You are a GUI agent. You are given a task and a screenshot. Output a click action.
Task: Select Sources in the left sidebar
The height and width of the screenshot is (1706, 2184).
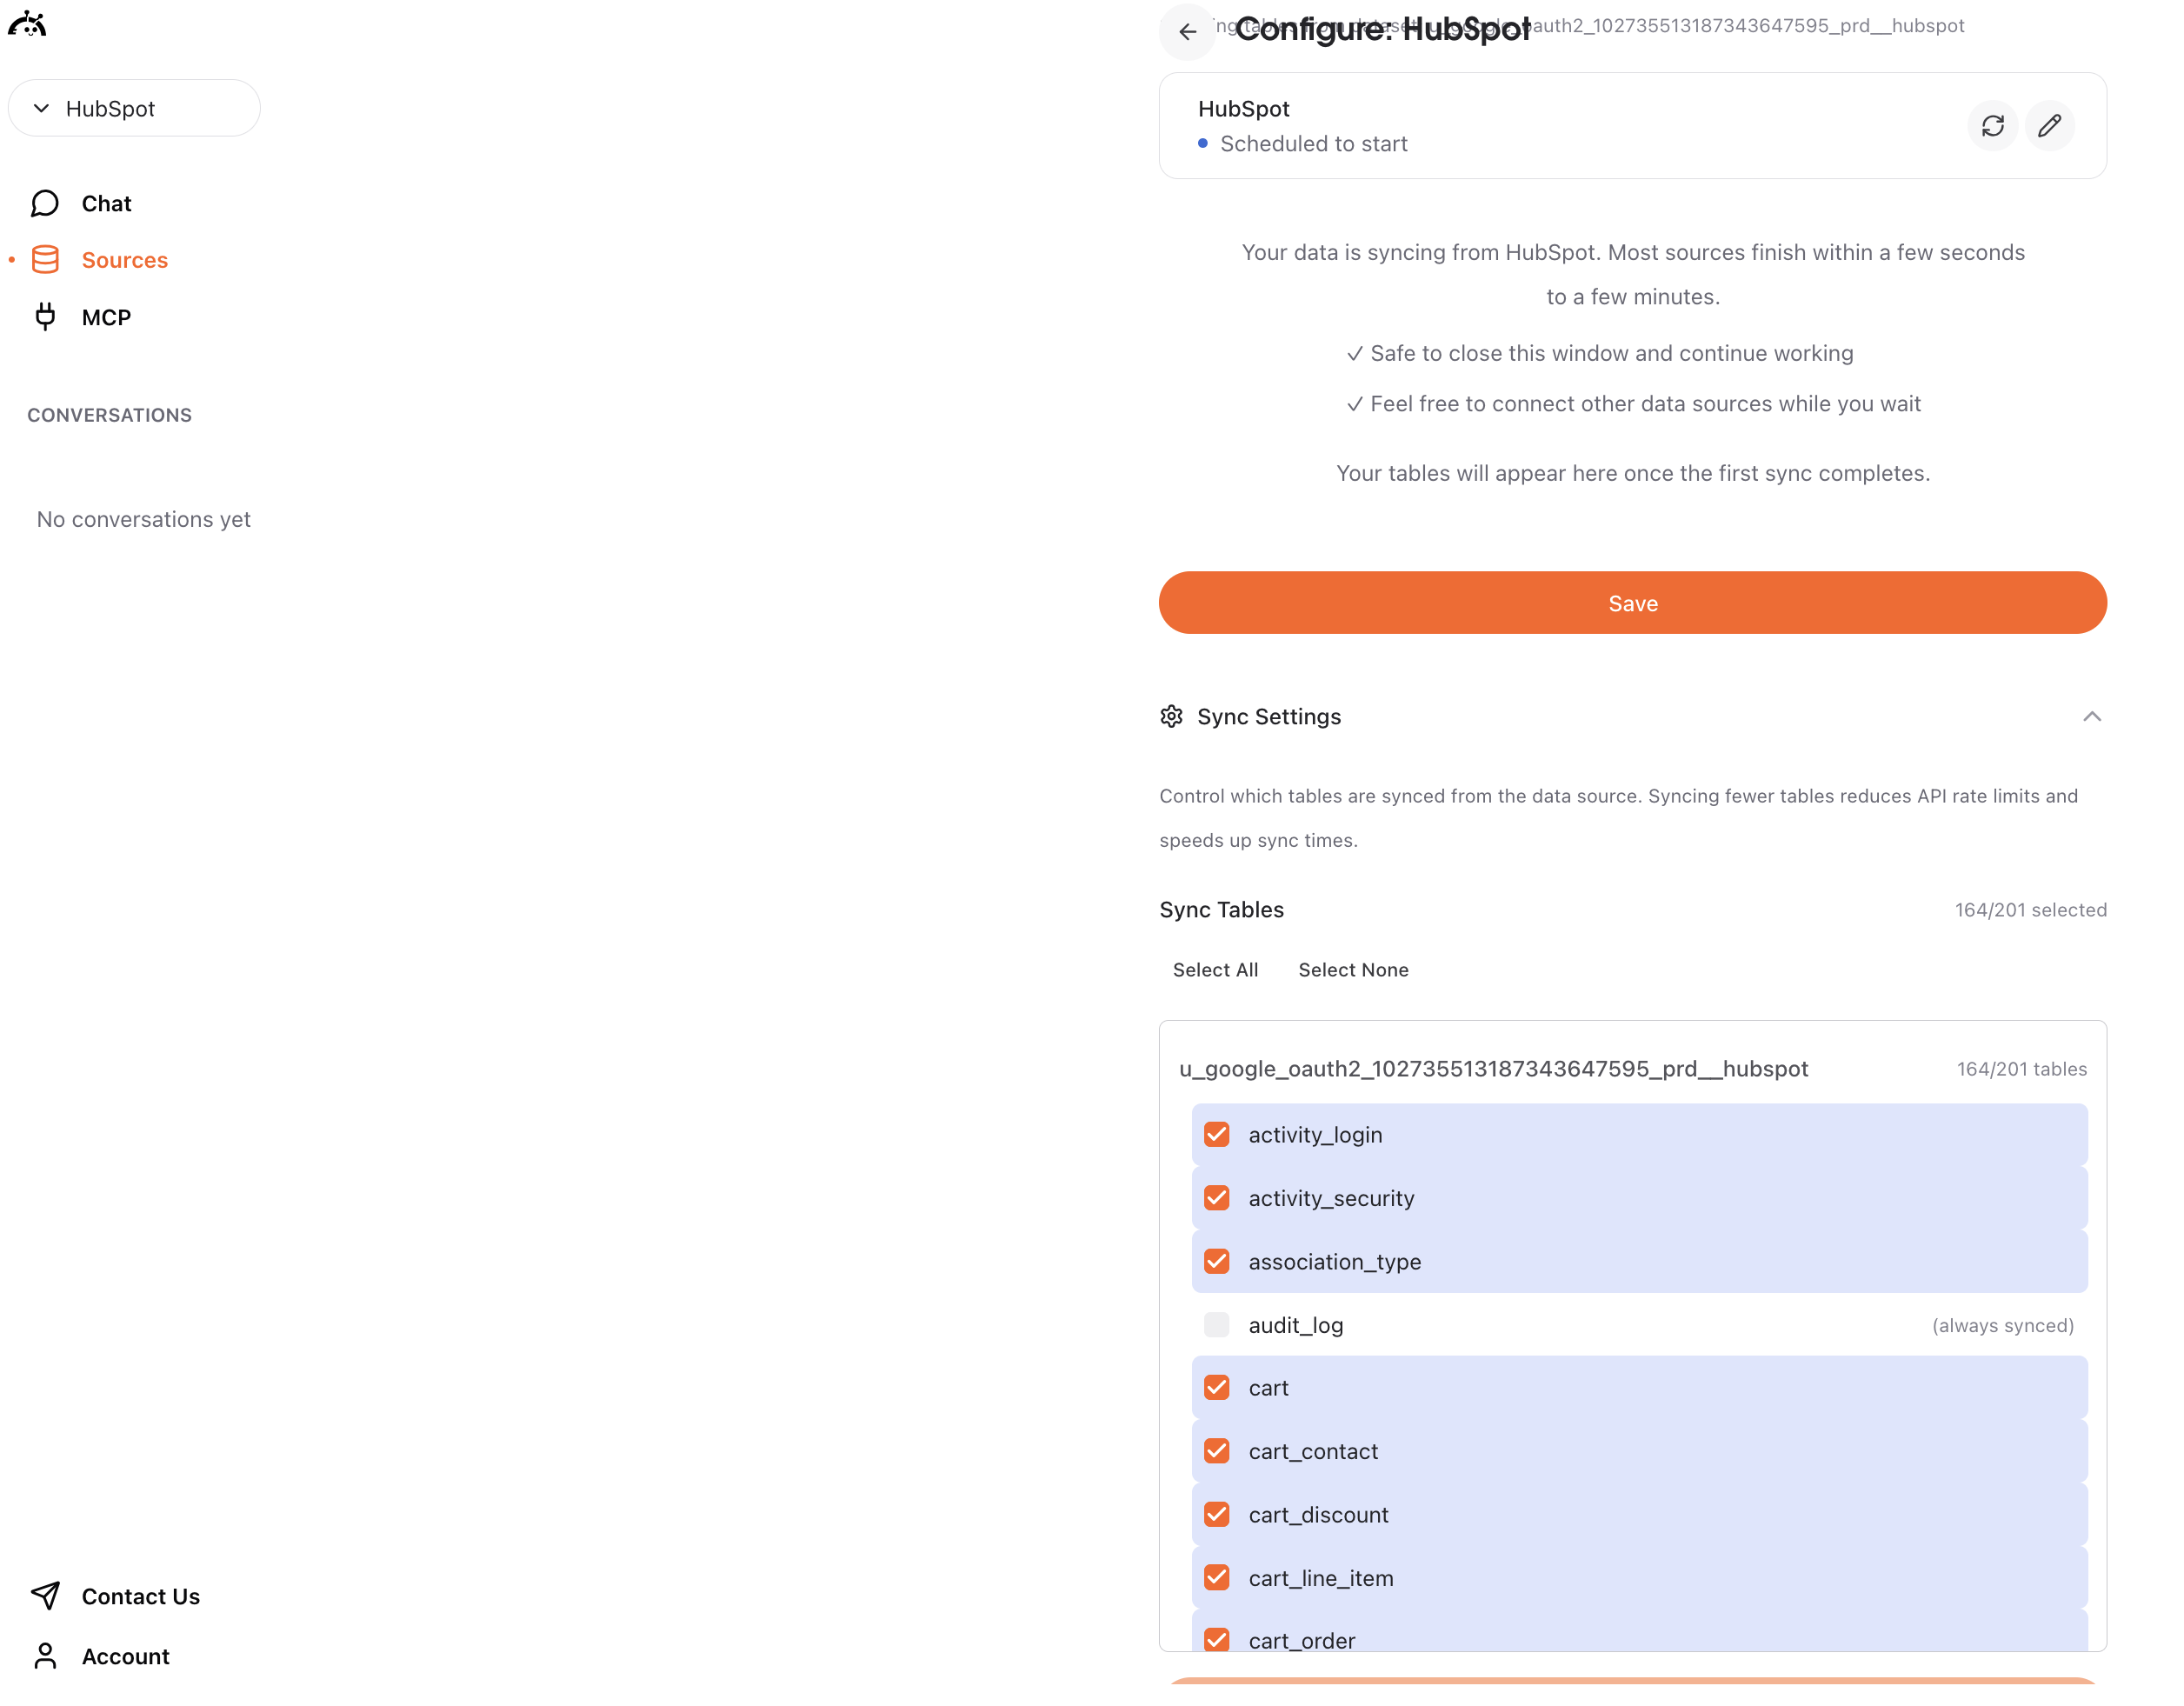(124, 259)
